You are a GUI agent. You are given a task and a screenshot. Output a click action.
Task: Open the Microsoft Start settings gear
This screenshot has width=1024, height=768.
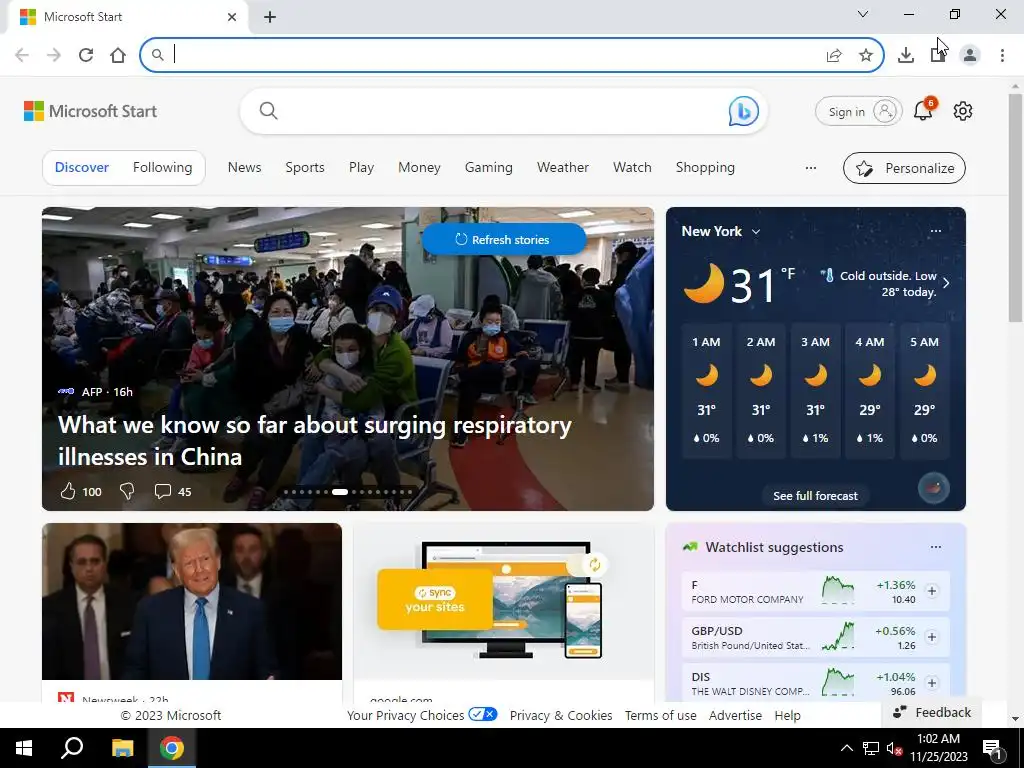pyautogui.click(x=963, y=111)
